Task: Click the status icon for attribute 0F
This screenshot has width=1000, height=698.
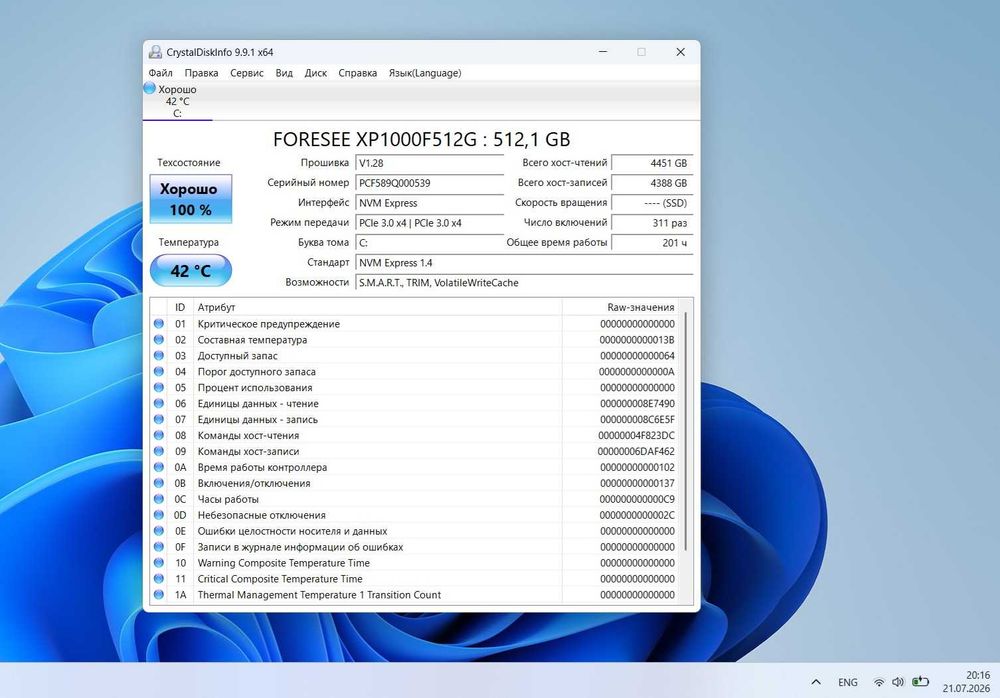Action: (x=159, y=547)
